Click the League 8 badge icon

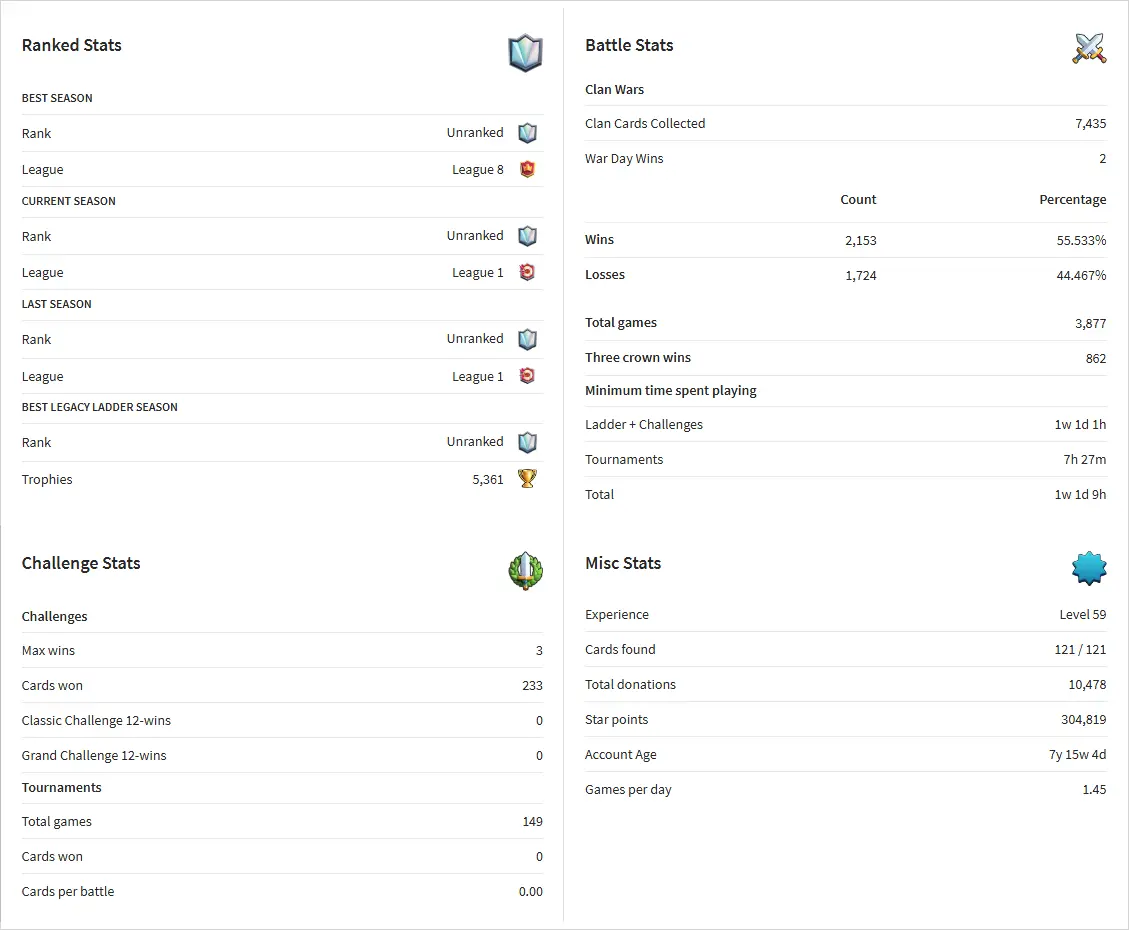(527, 169)
